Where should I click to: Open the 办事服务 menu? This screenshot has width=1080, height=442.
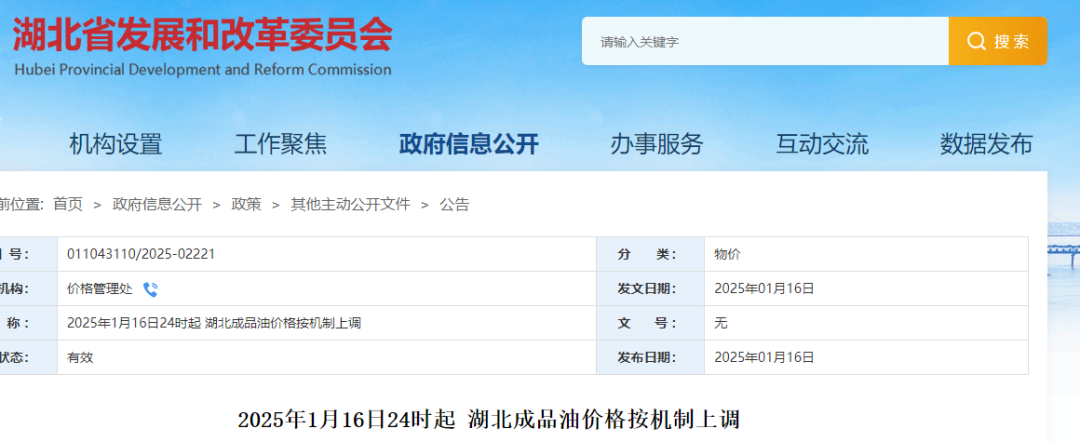point(656,144)
